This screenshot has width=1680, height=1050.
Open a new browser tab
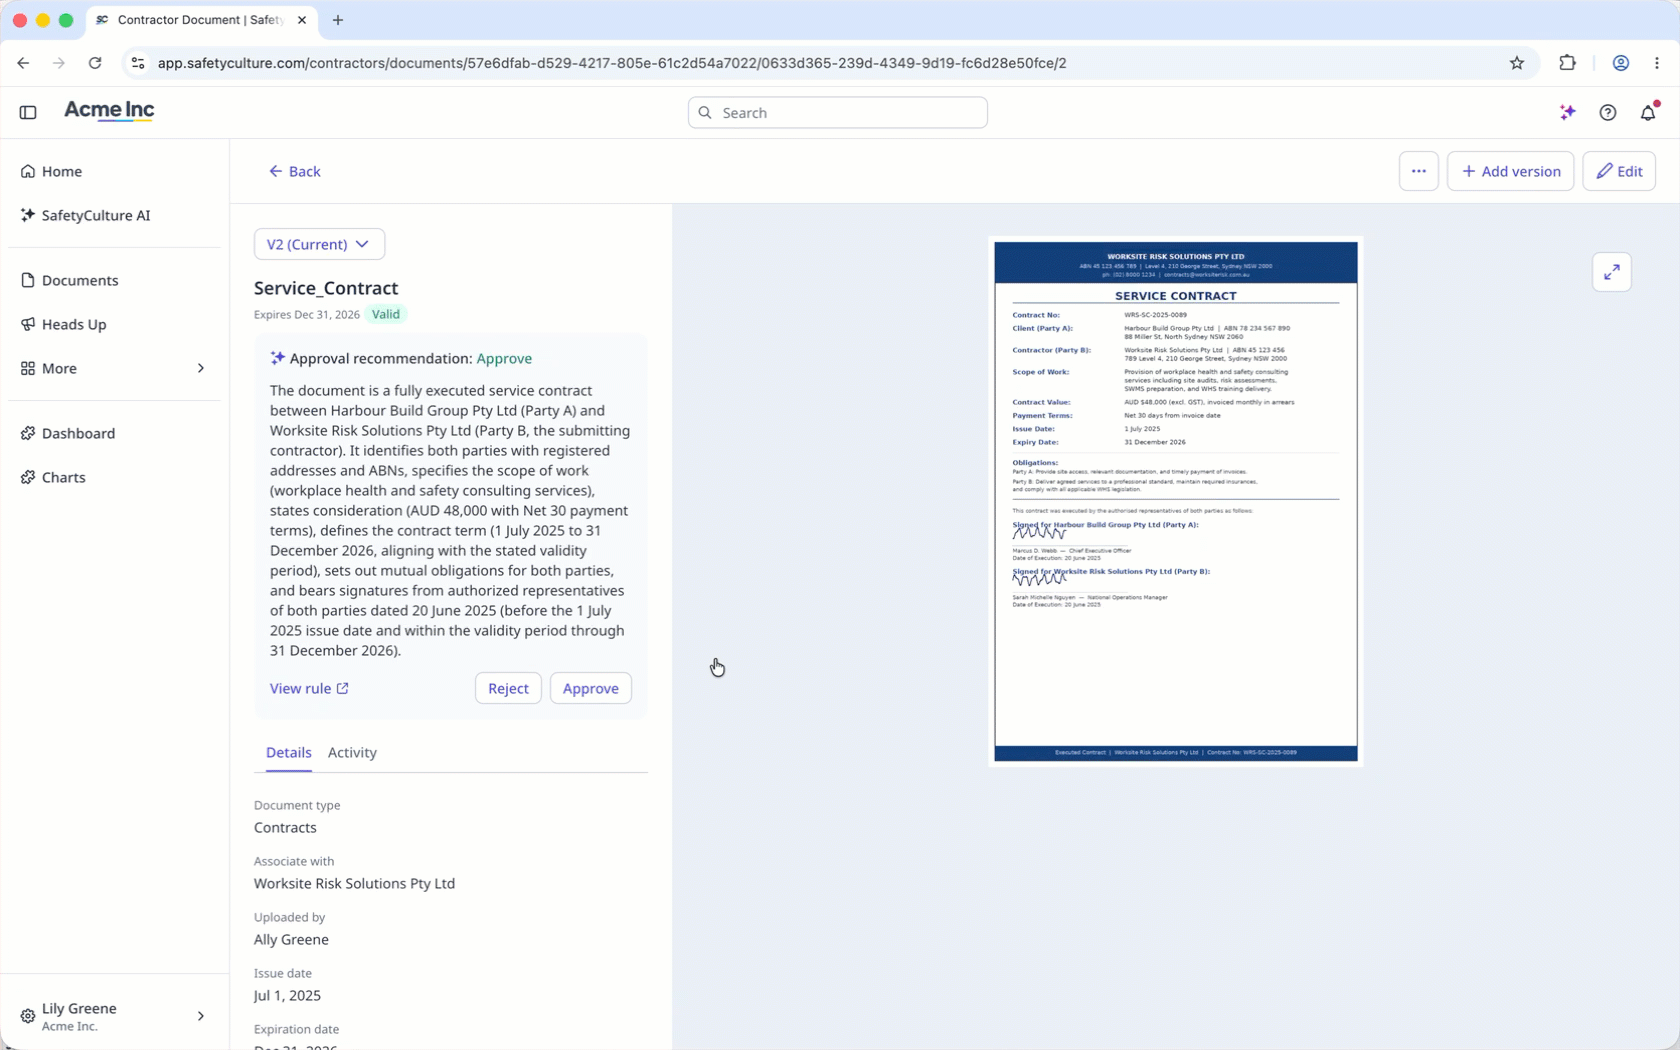[338, 20]
